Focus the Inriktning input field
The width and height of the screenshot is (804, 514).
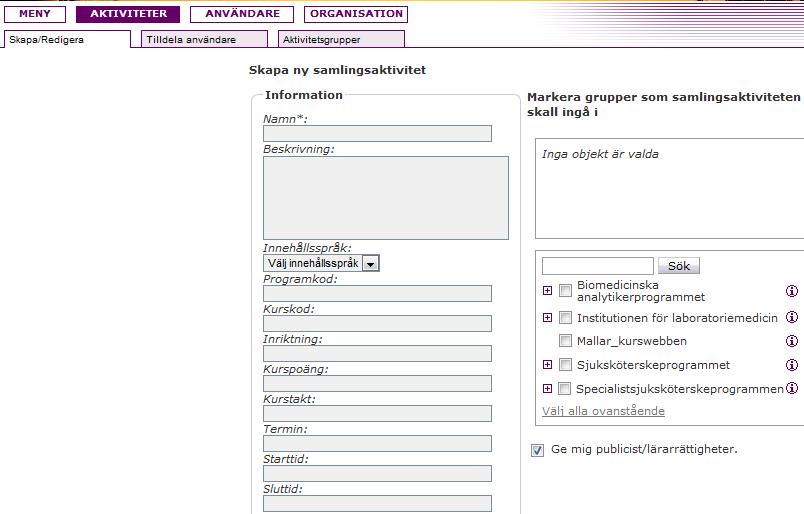[x=377, y=353]
